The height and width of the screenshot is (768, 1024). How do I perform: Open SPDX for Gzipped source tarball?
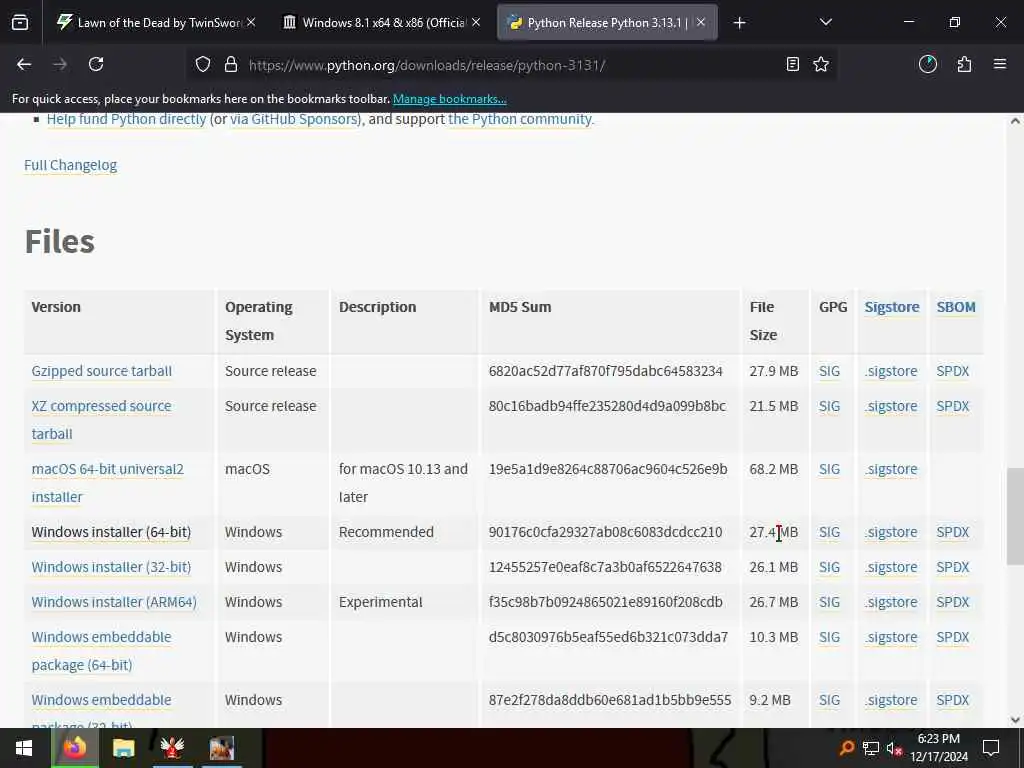[953, 371]
